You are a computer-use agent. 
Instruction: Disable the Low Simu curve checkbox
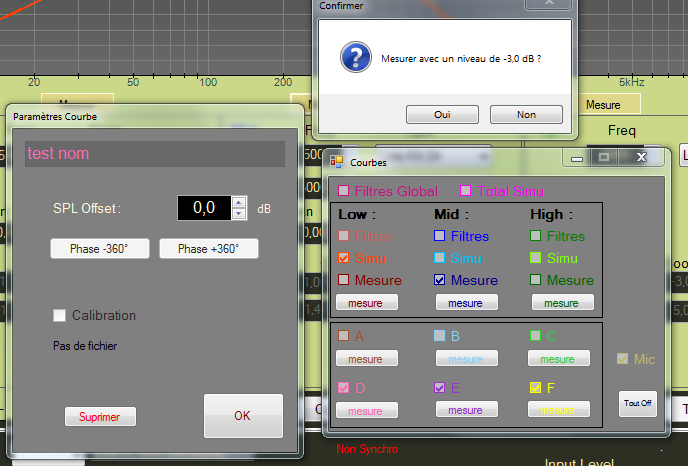pos(344,258)
